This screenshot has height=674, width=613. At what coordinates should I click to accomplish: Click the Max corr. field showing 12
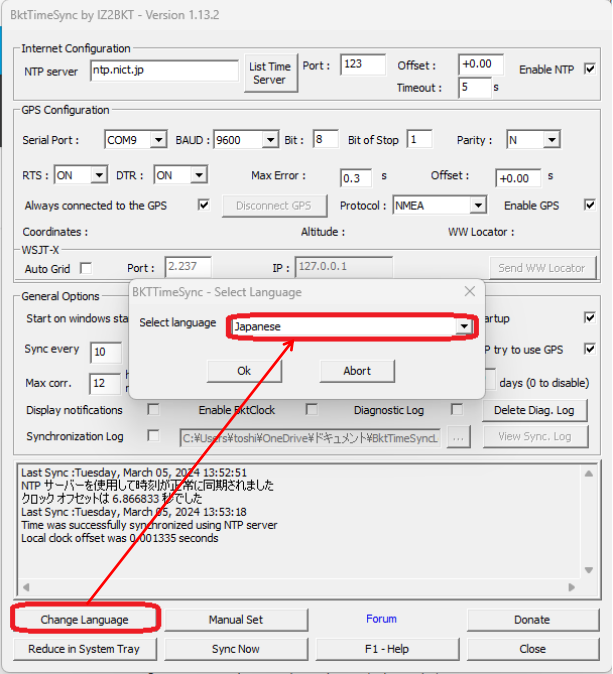[104, 383]
